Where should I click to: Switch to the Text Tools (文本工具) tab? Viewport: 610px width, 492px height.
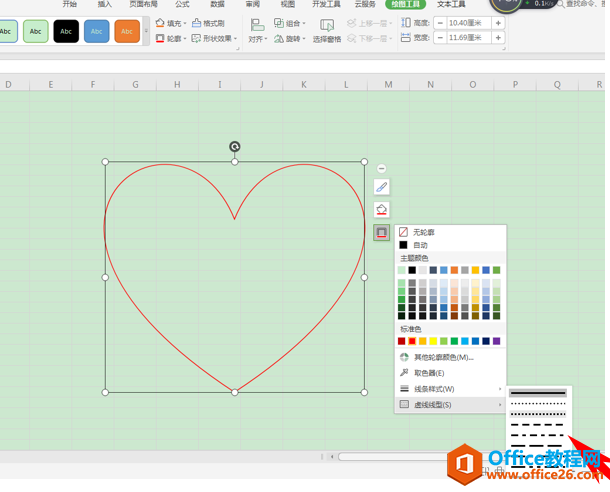(x=451, y=4)
